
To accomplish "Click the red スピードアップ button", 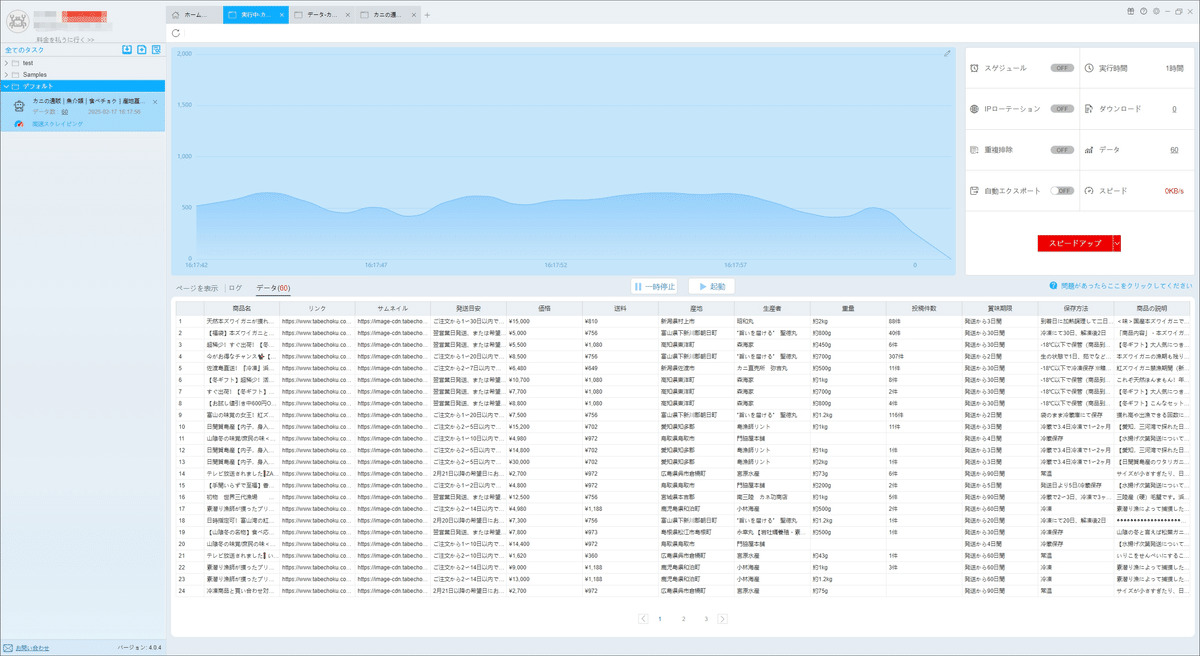I will [1075, 243].
